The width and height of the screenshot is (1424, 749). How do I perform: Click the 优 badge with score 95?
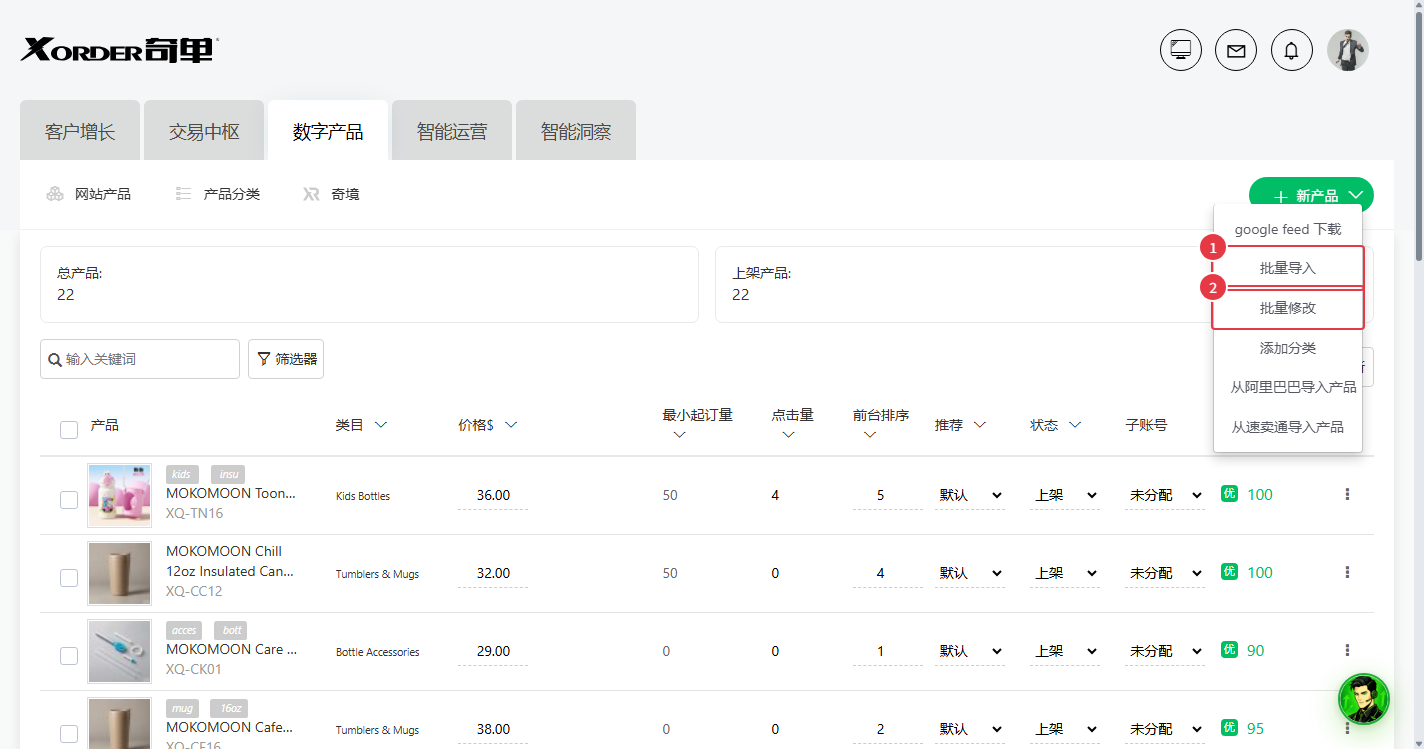click(x=1230, y=727)
